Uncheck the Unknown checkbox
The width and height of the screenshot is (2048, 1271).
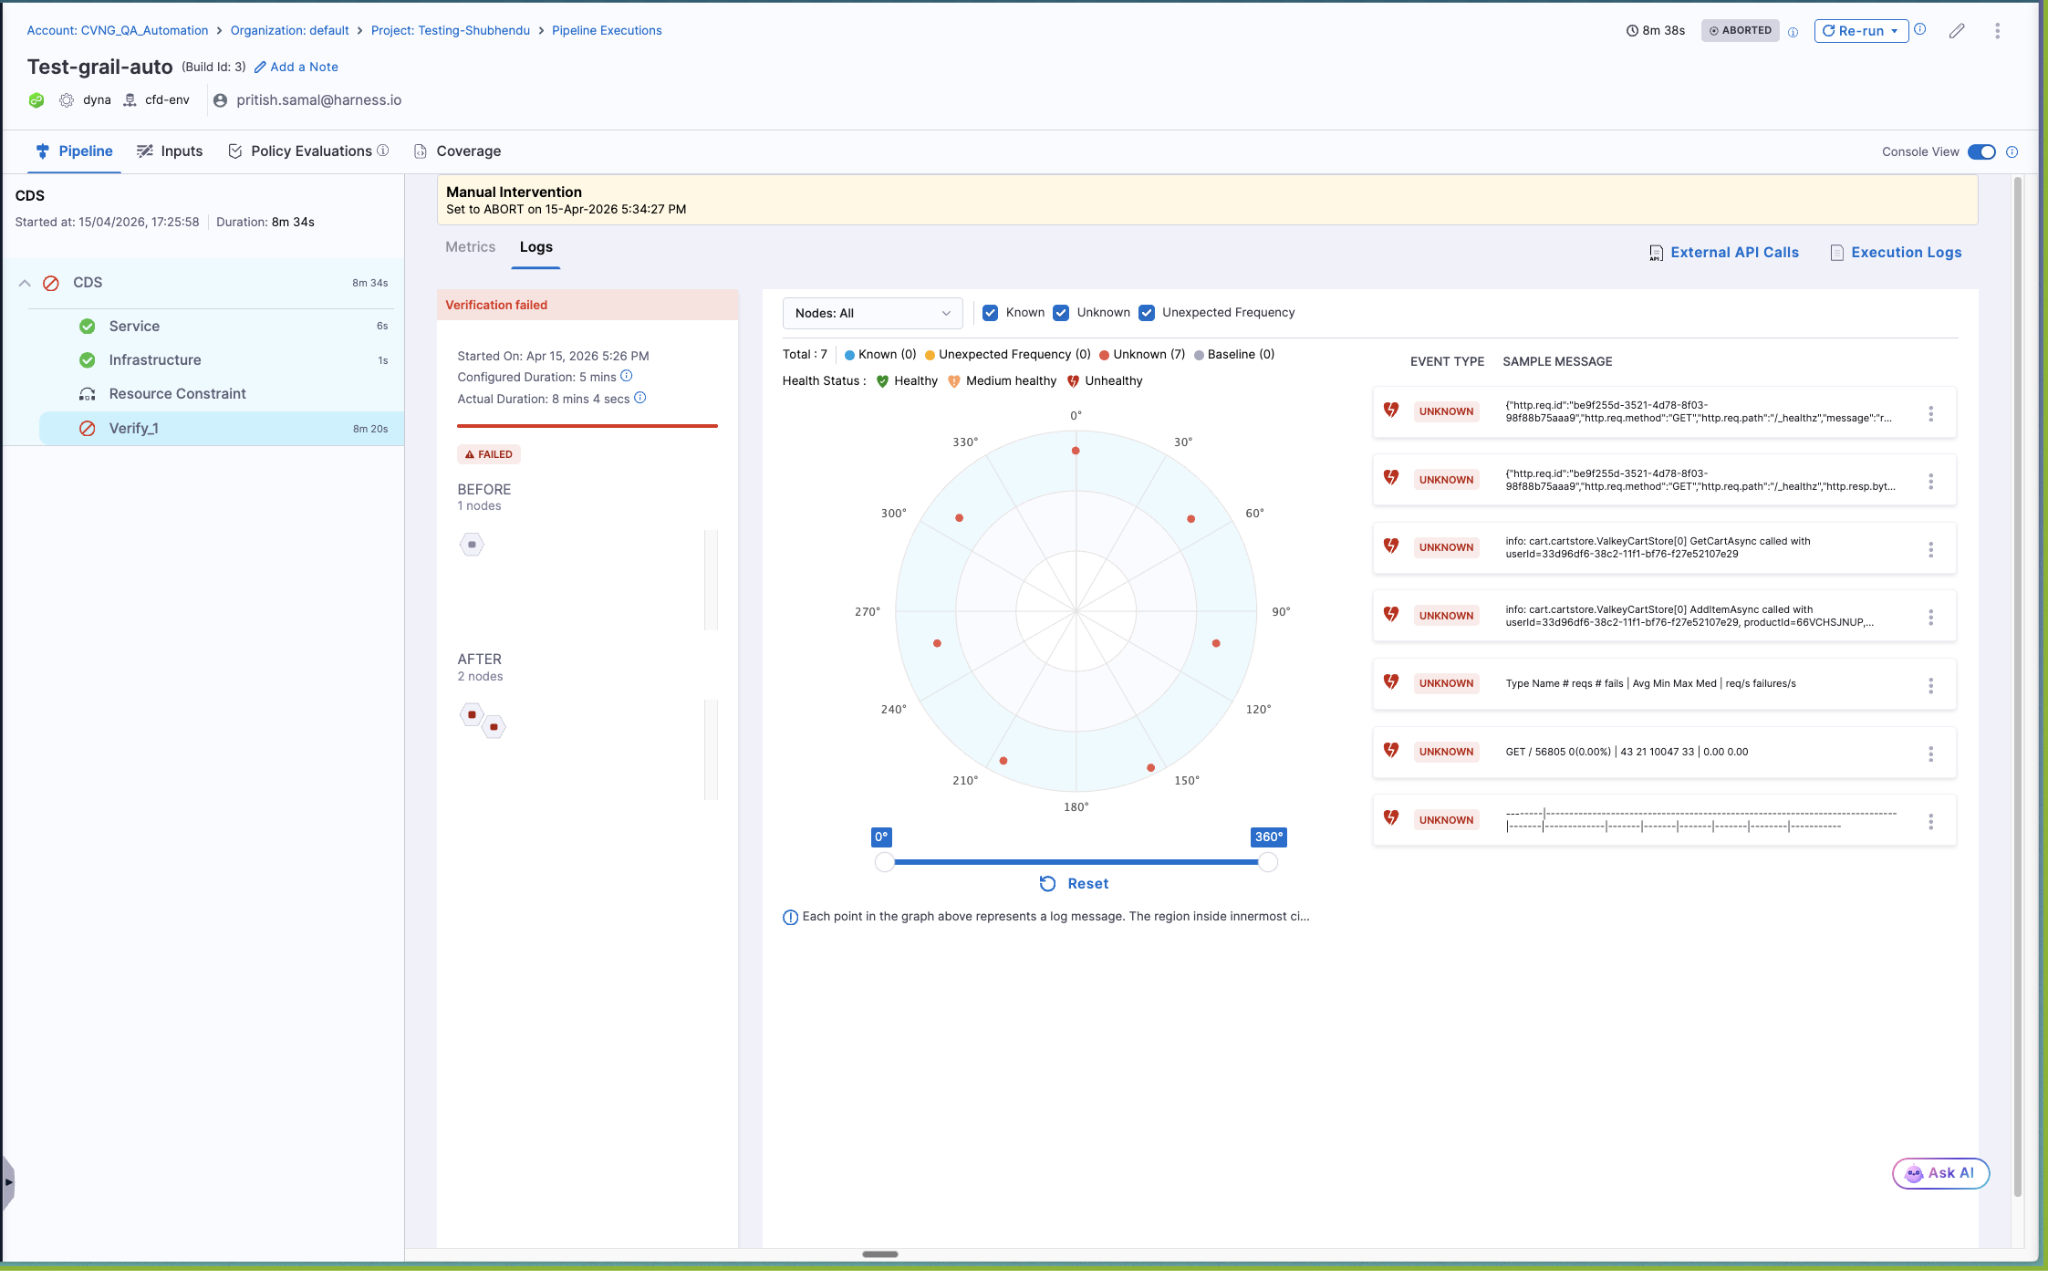tap(1061, 313)
